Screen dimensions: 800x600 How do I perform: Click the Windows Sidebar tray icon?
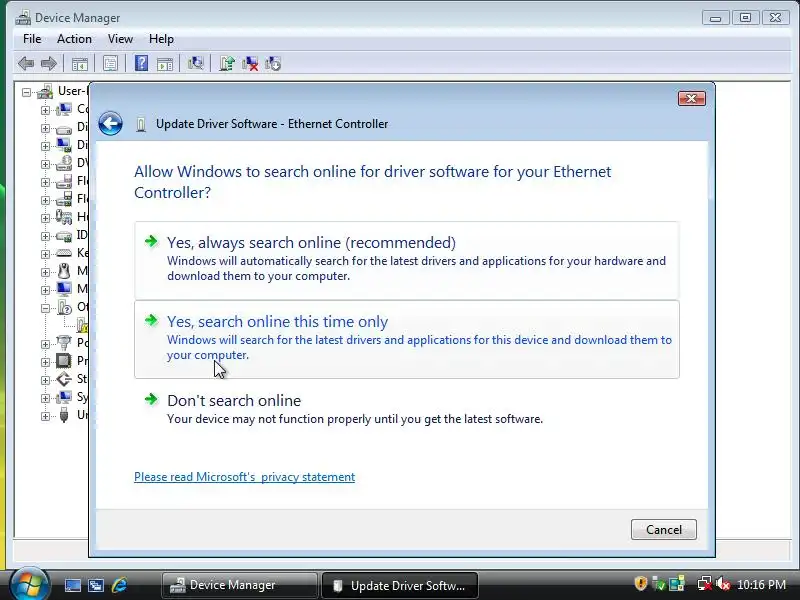point(677,583)
